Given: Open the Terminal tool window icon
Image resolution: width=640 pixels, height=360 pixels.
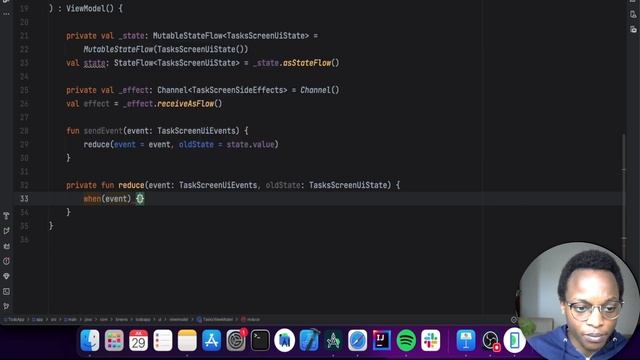Looking at the screenshot, I should [x=6, y=291].
